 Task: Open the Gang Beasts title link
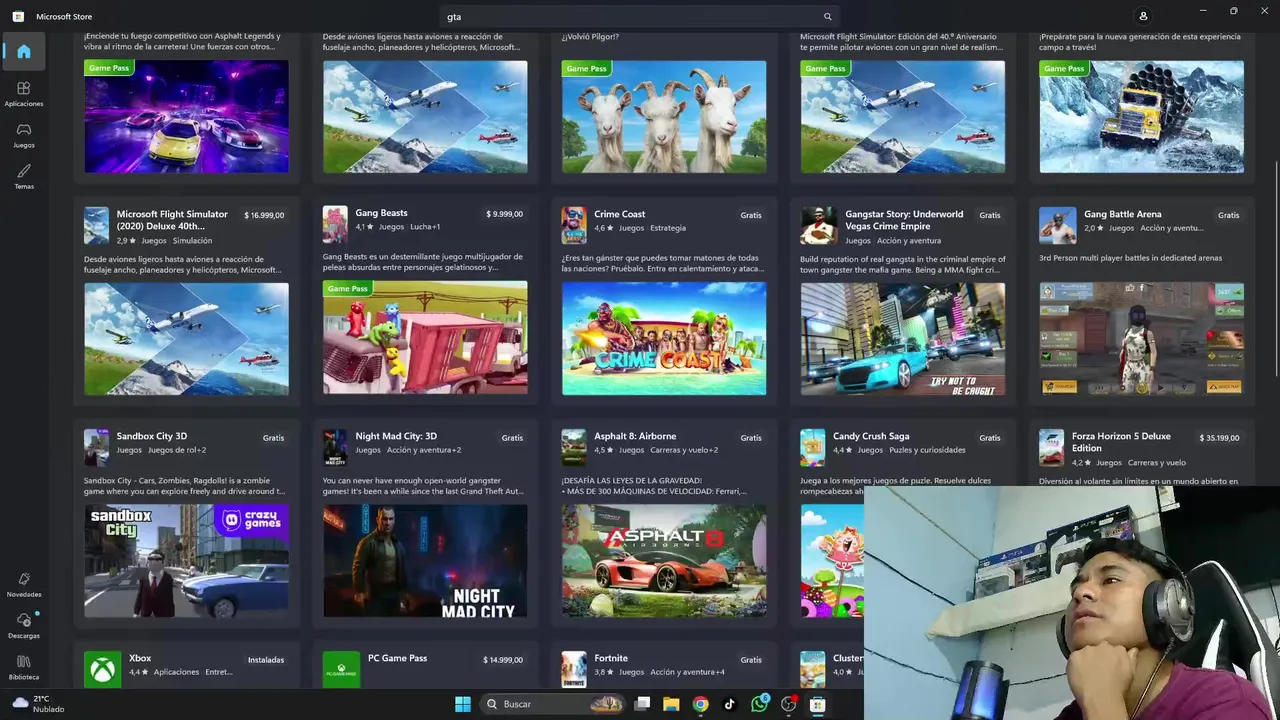[381, 213]
